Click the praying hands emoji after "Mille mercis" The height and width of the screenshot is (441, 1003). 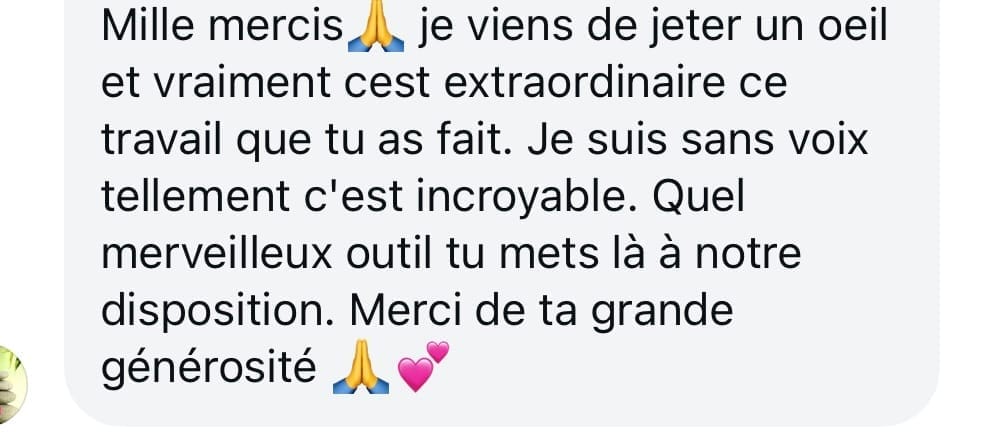(375, 29)
